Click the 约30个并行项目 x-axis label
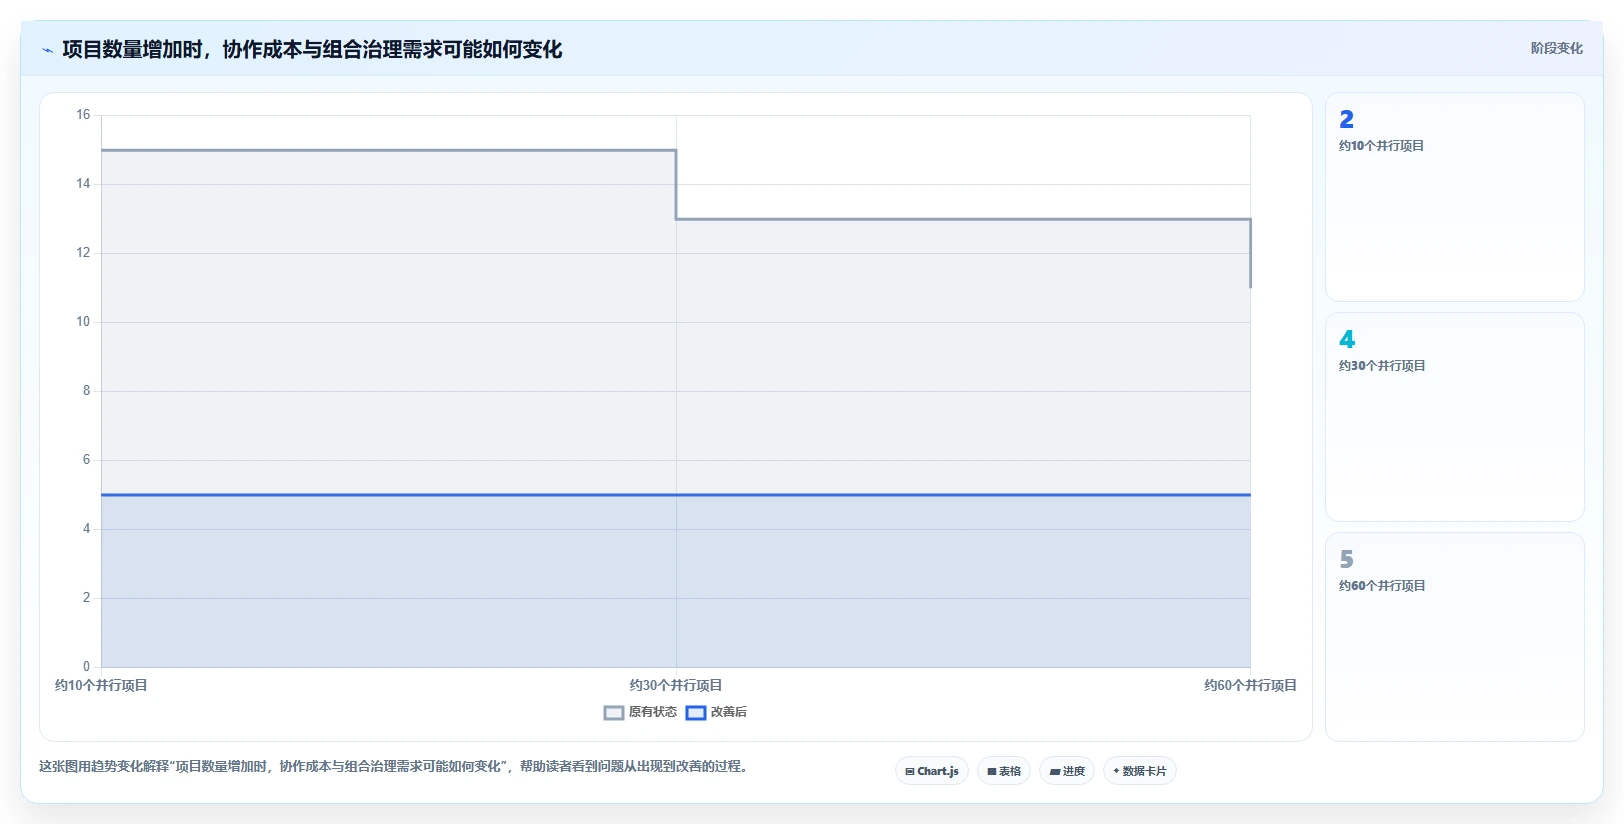 676,685
